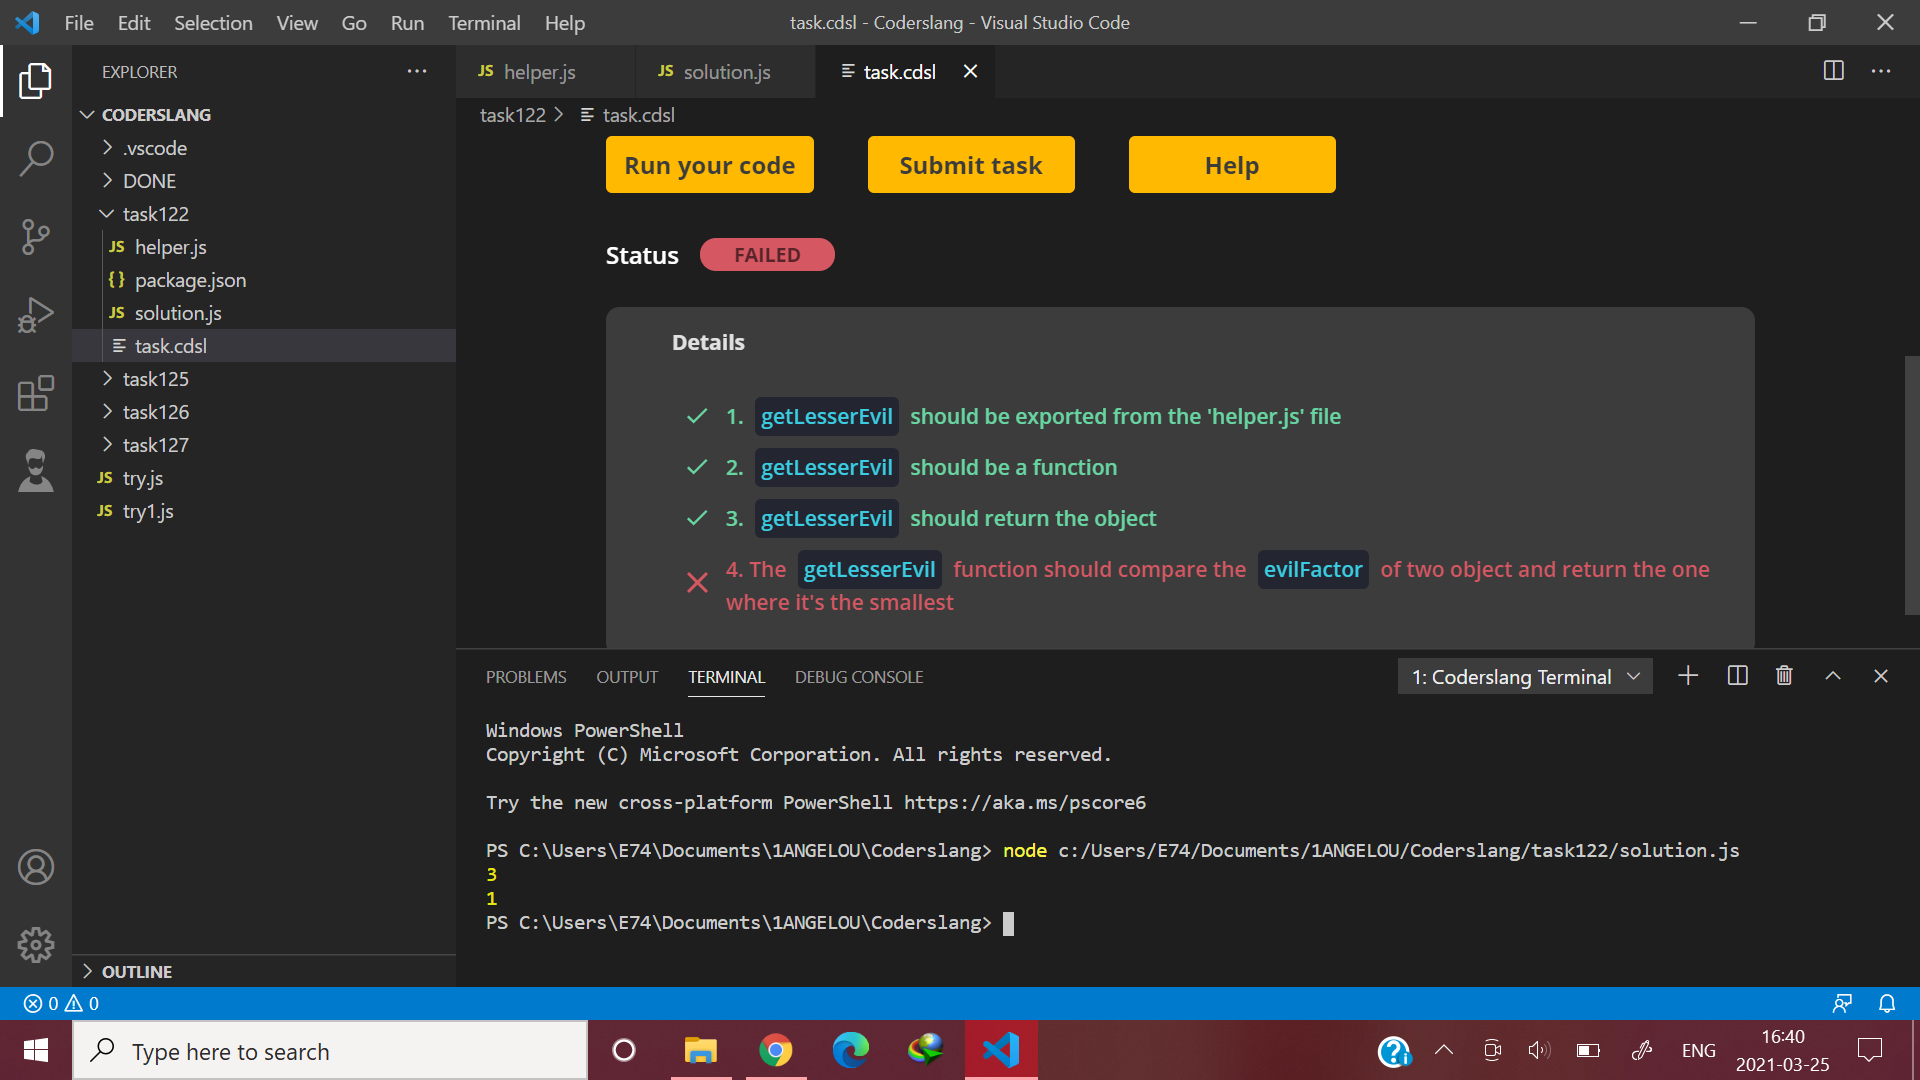Open Microsoft Edge from the taskbar
The width and height of the screenshot is (1920, 1080).
(x=851, y=1050)
